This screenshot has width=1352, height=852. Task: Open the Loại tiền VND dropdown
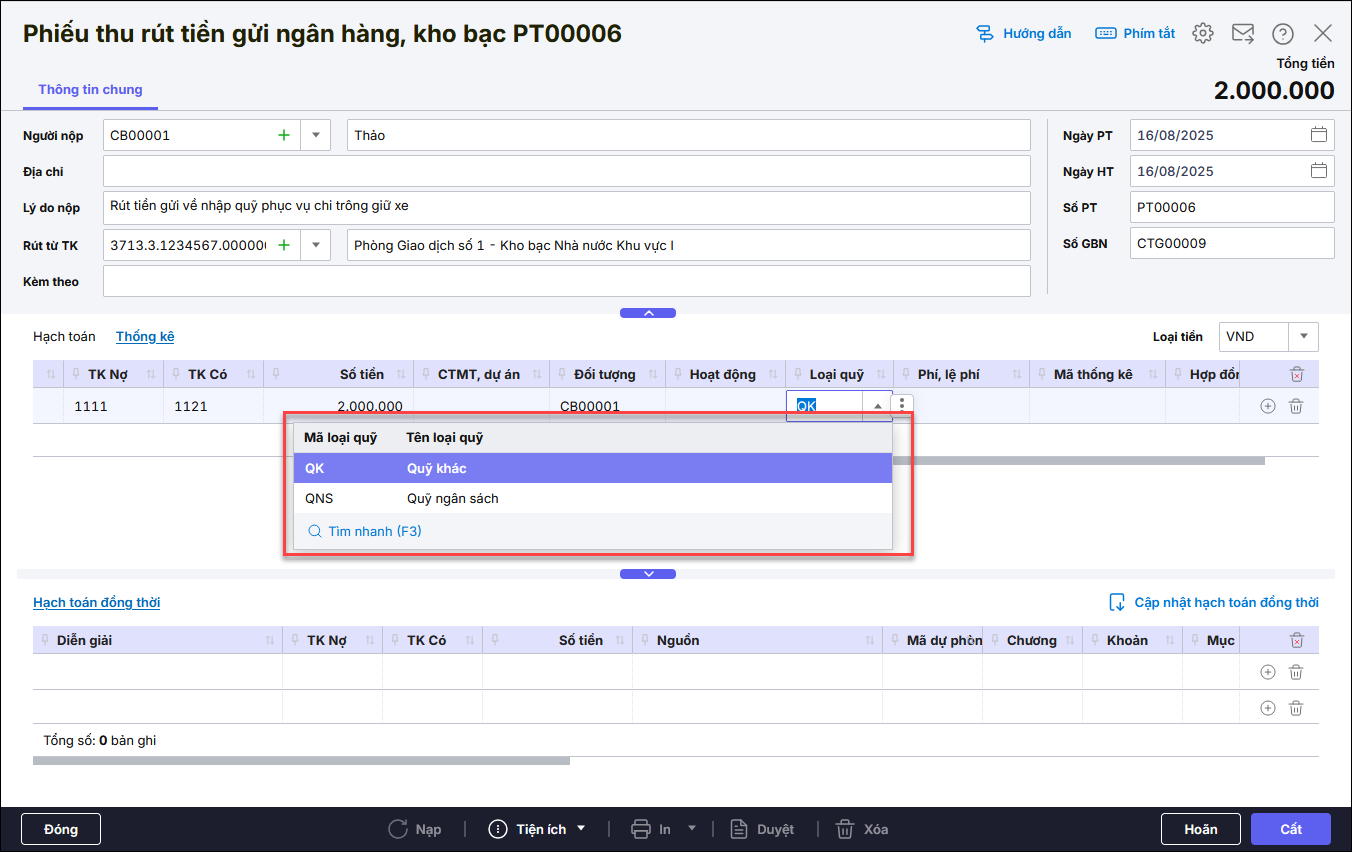pyautogui.click(x=1303, y=337)
